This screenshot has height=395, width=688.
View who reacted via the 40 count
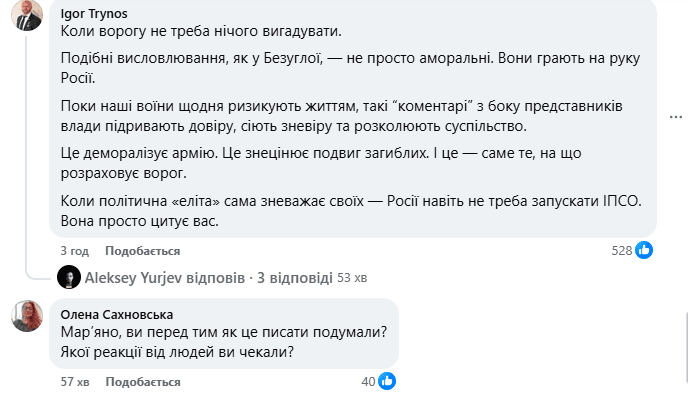[x=368, y=381]
